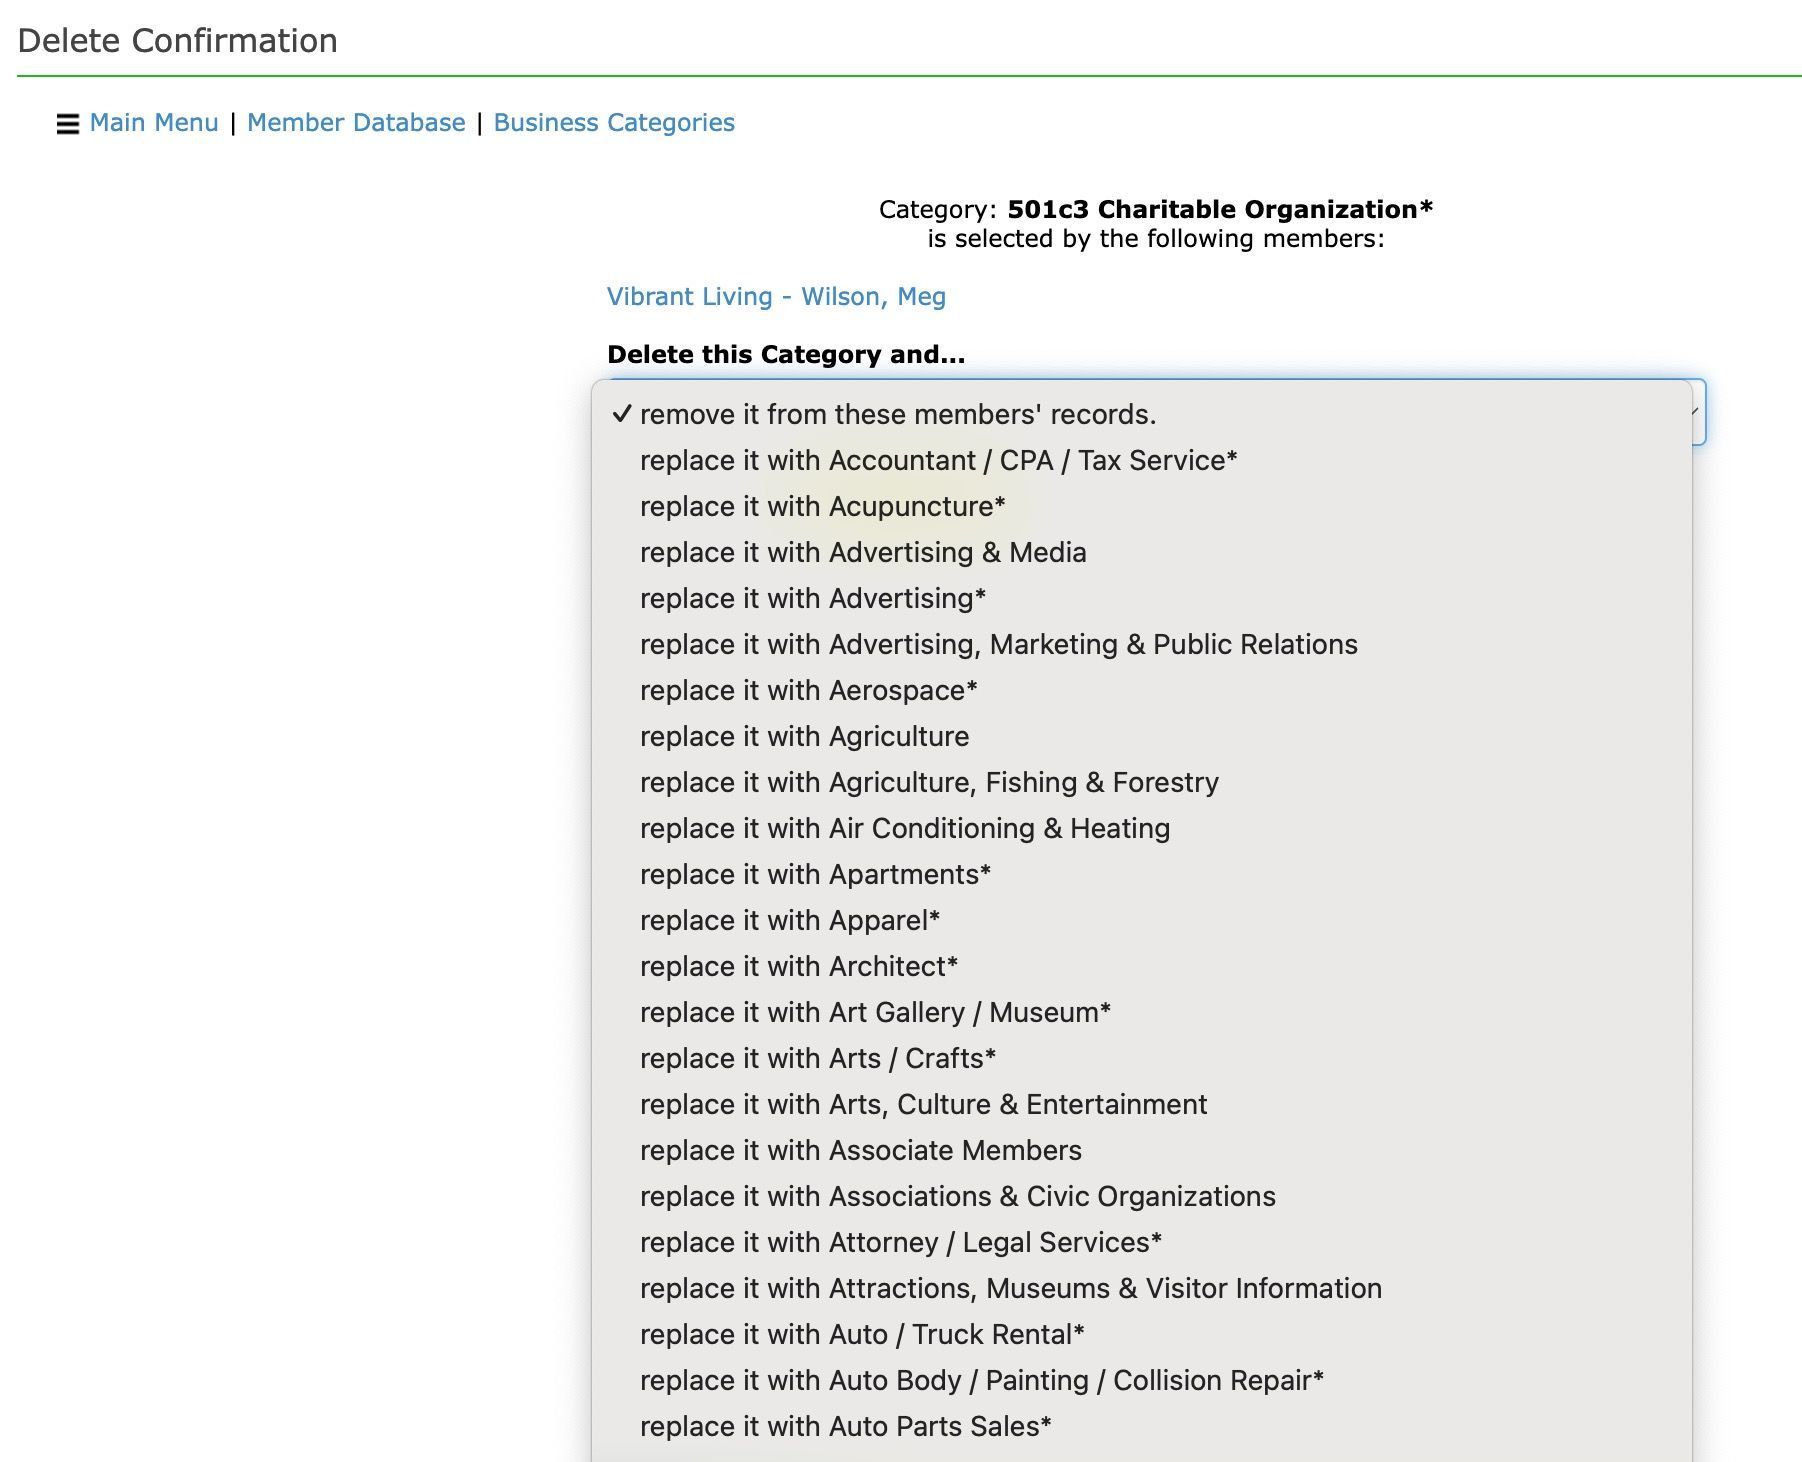Navigate to the Member Database page
Viewport: 1802px width, 1462px height.
pos(358,122)
